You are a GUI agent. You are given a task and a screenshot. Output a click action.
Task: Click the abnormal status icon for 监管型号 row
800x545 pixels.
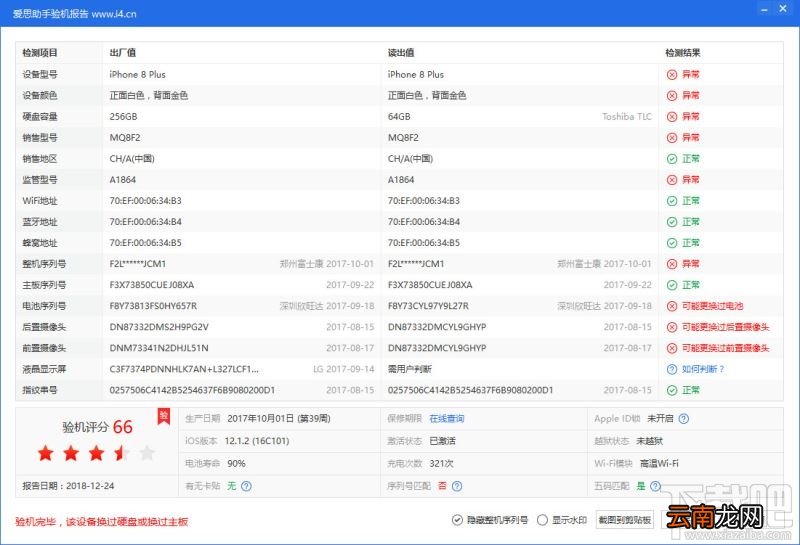click(x=672, y=180)
